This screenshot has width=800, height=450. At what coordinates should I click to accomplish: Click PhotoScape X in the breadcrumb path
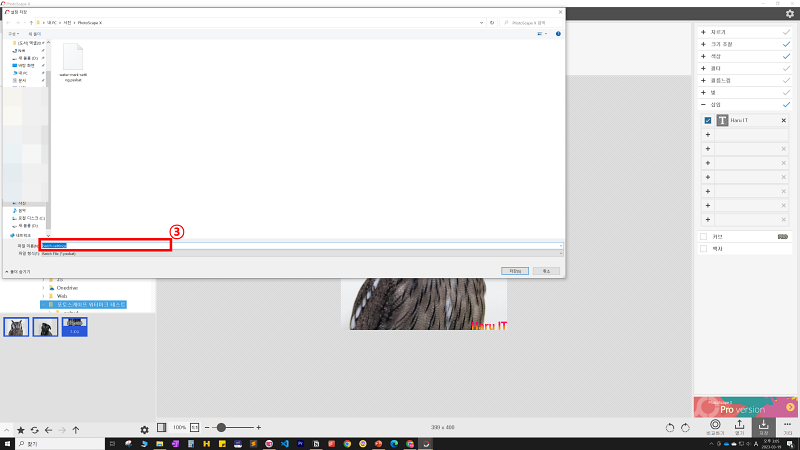pyautogui.click(x=90, y=22)
